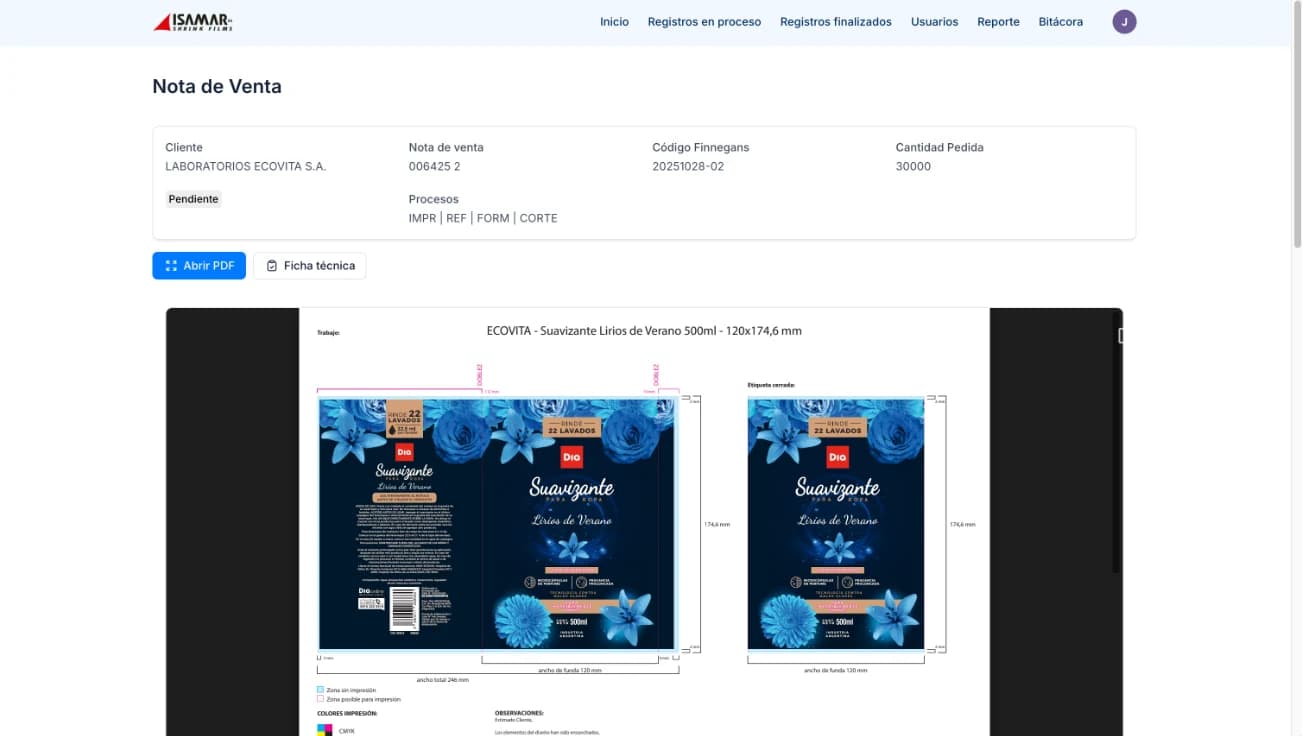Click the processes text IMPR | REF | FORM | CORTE
The height and width of the screenshot is (736, 1302).
pos(483,218)
